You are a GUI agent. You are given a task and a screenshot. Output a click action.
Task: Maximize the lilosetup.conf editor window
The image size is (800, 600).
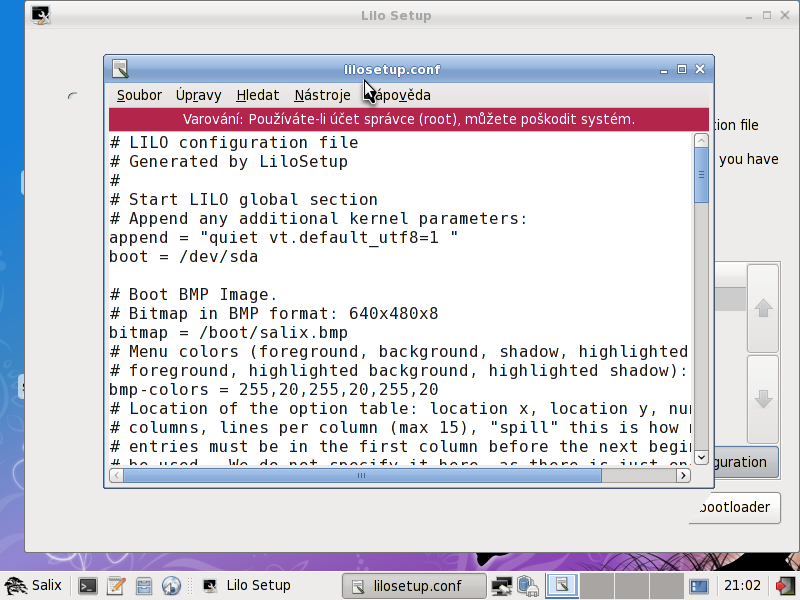(682, 69)
